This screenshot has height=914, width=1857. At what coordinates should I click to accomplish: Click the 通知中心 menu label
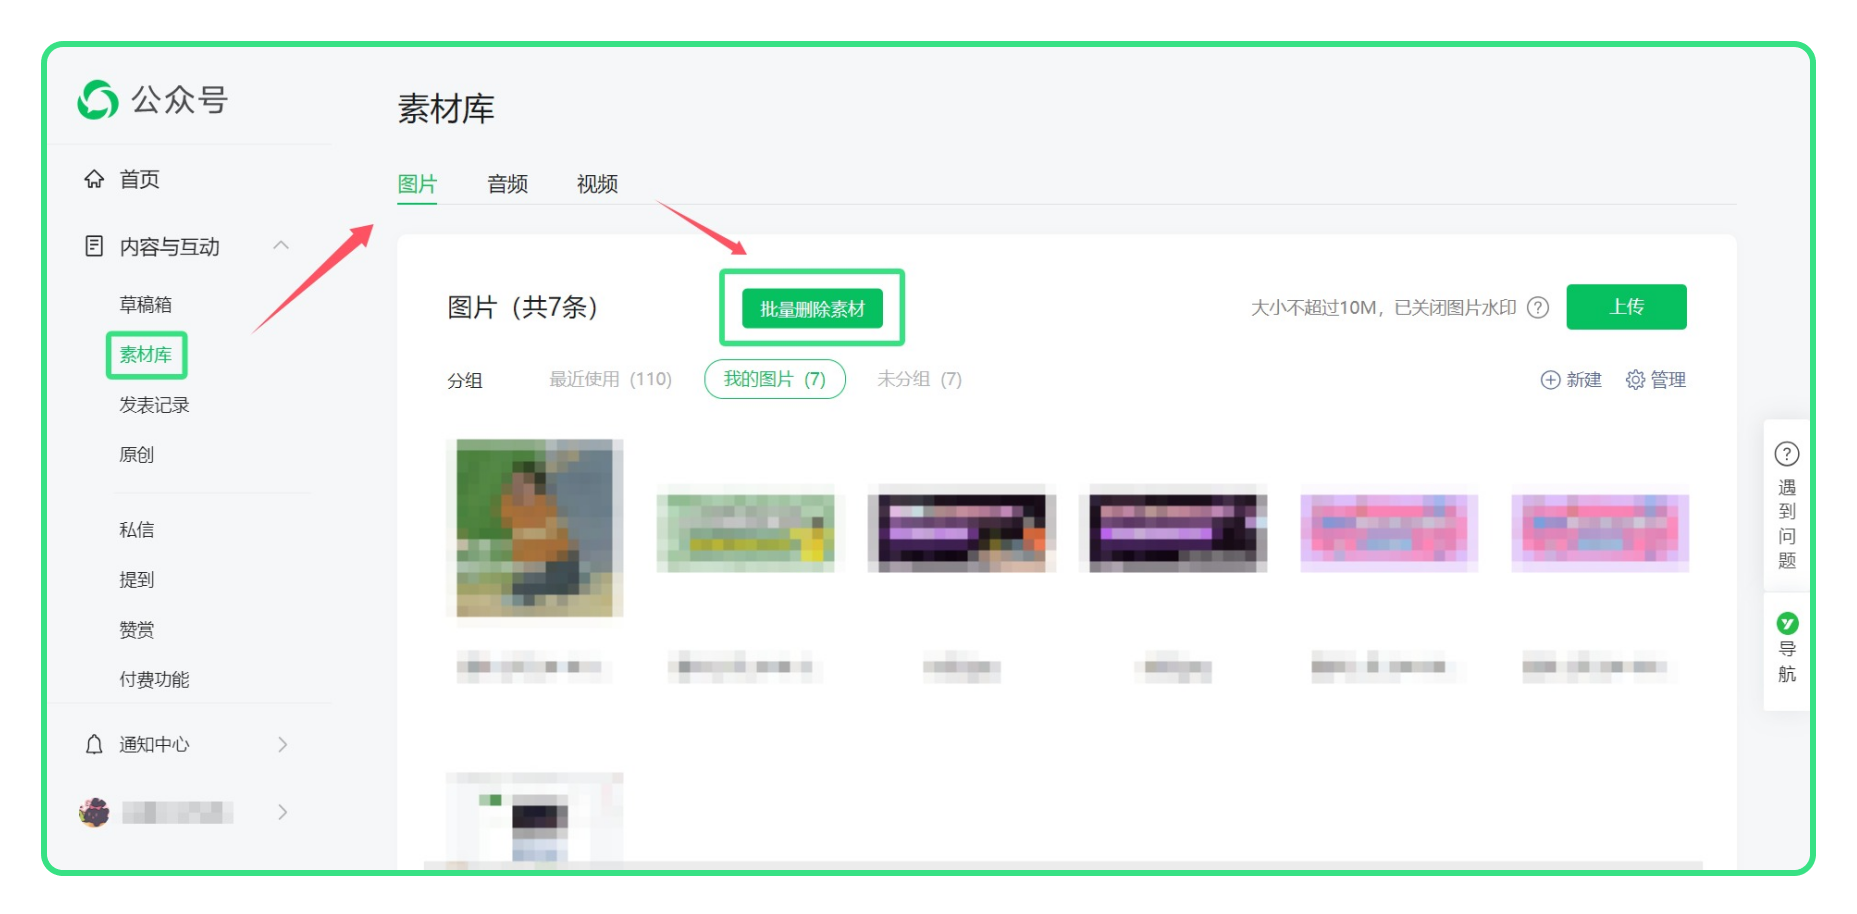[x=154, y=744]
